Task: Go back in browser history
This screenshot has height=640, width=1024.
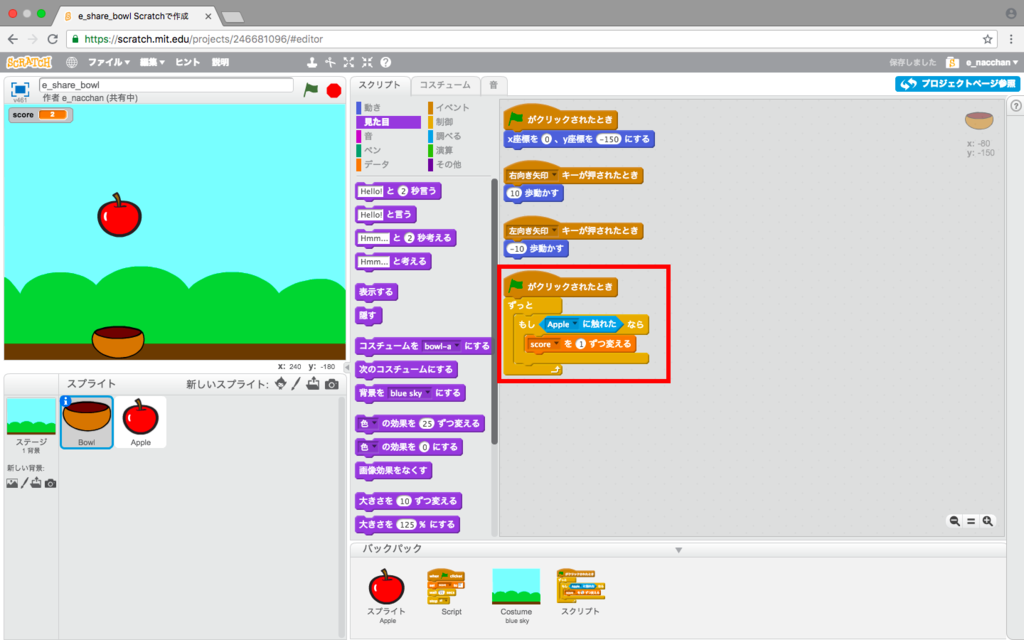Action: [12, 39]
